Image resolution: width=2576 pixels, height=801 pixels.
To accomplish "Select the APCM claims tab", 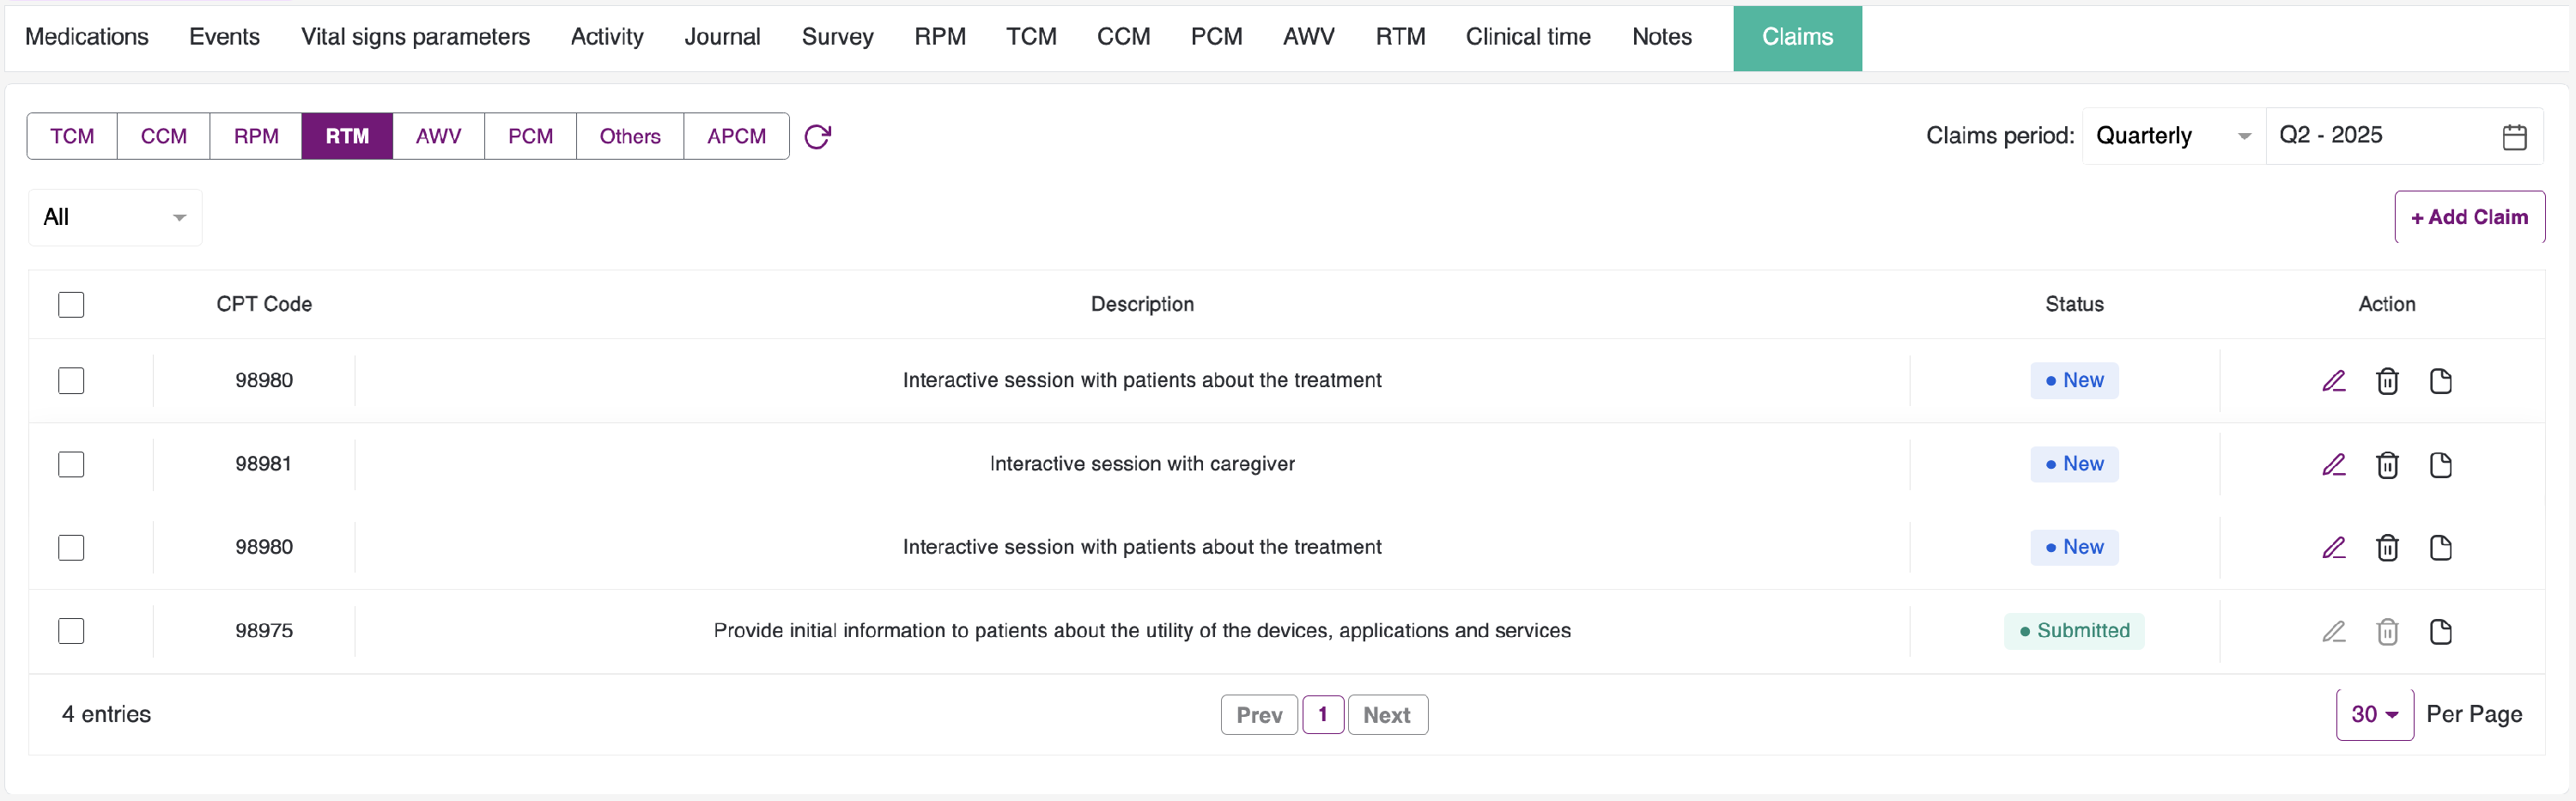I will tap(736, 136).
